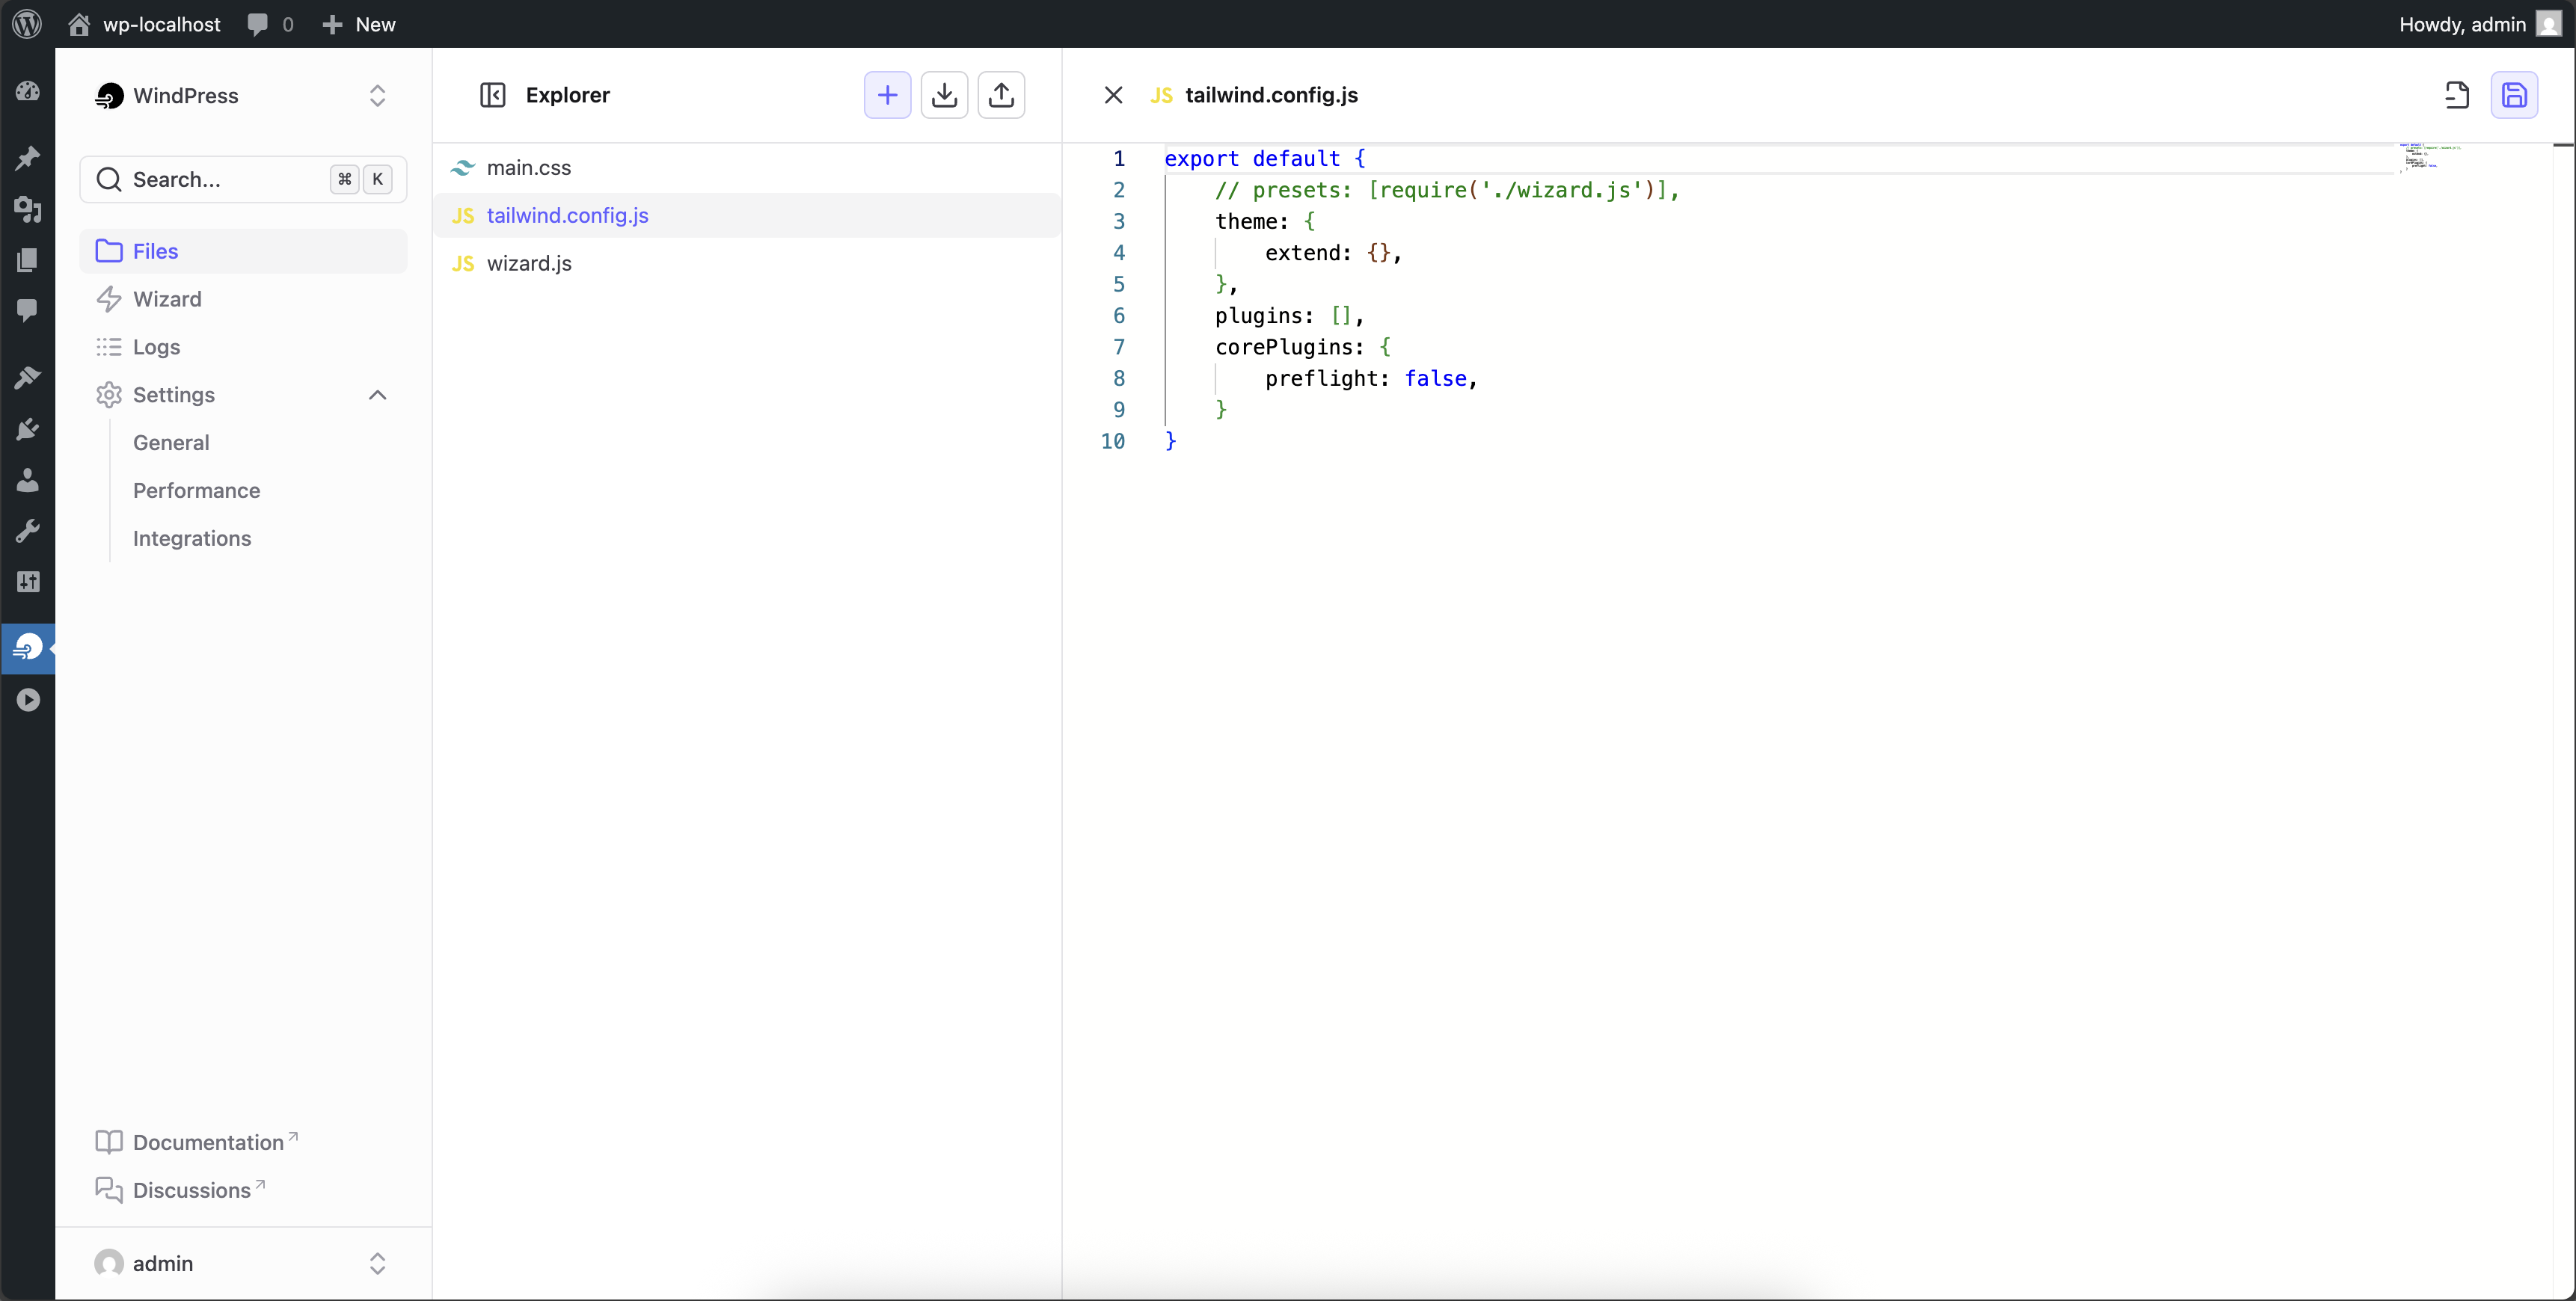
Task: Click the export upload icon in Explorer
Action: 1001,95
